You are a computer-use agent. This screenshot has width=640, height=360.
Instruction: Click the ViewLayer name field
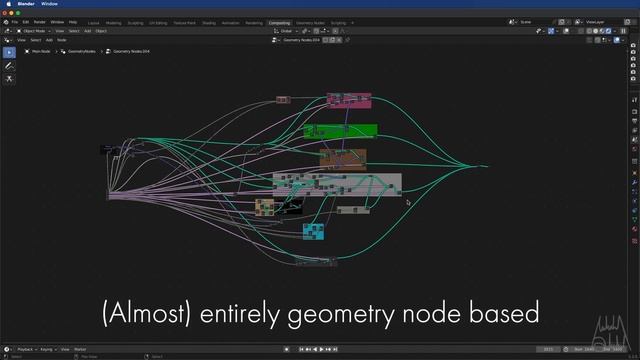pos(603,22)
